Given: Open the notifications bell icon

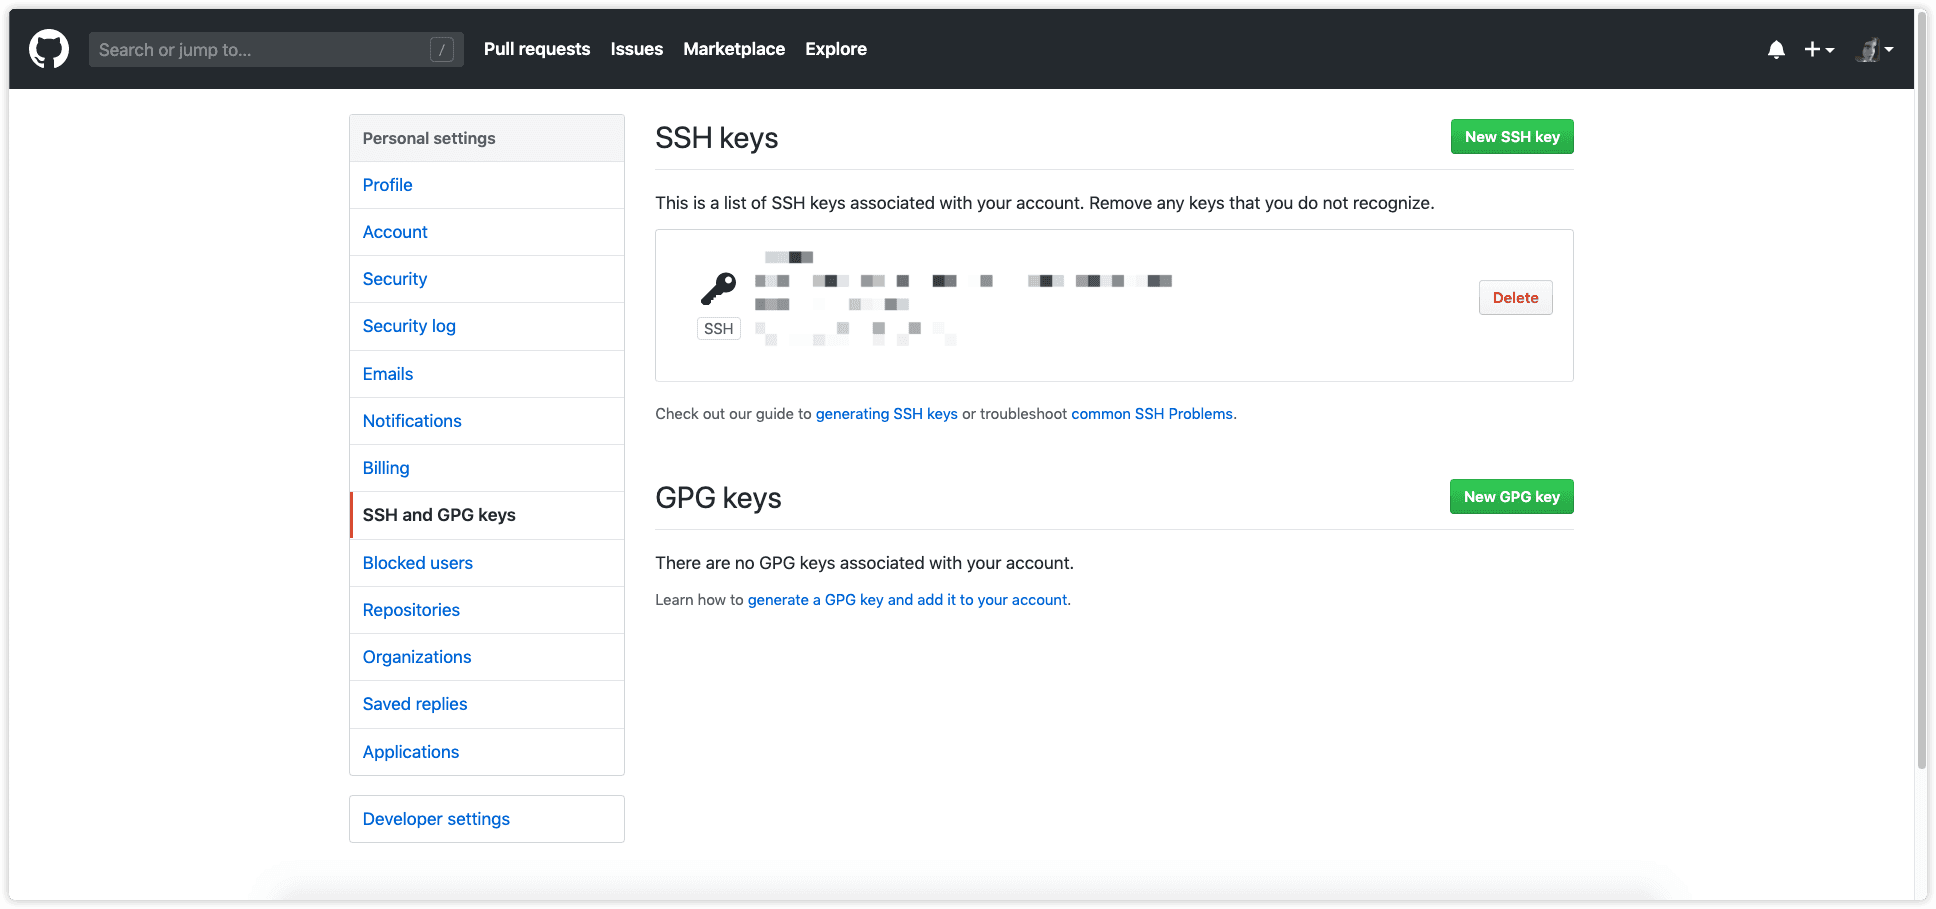Looking at the screenshot, I should tap(1776, 49).
